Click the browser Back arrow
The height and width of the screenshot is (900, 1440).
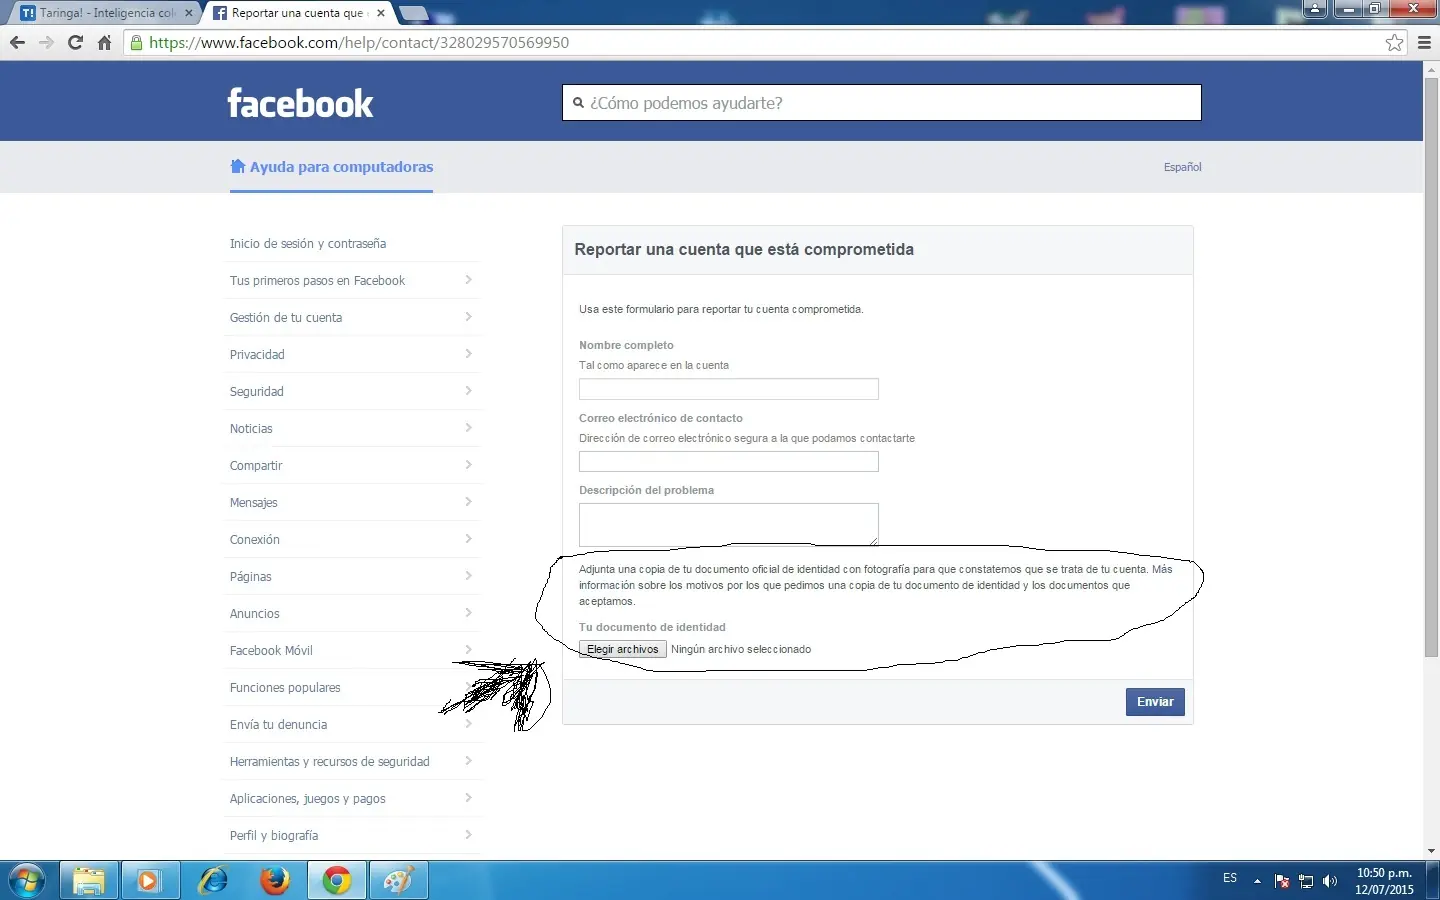pos(17,43)
